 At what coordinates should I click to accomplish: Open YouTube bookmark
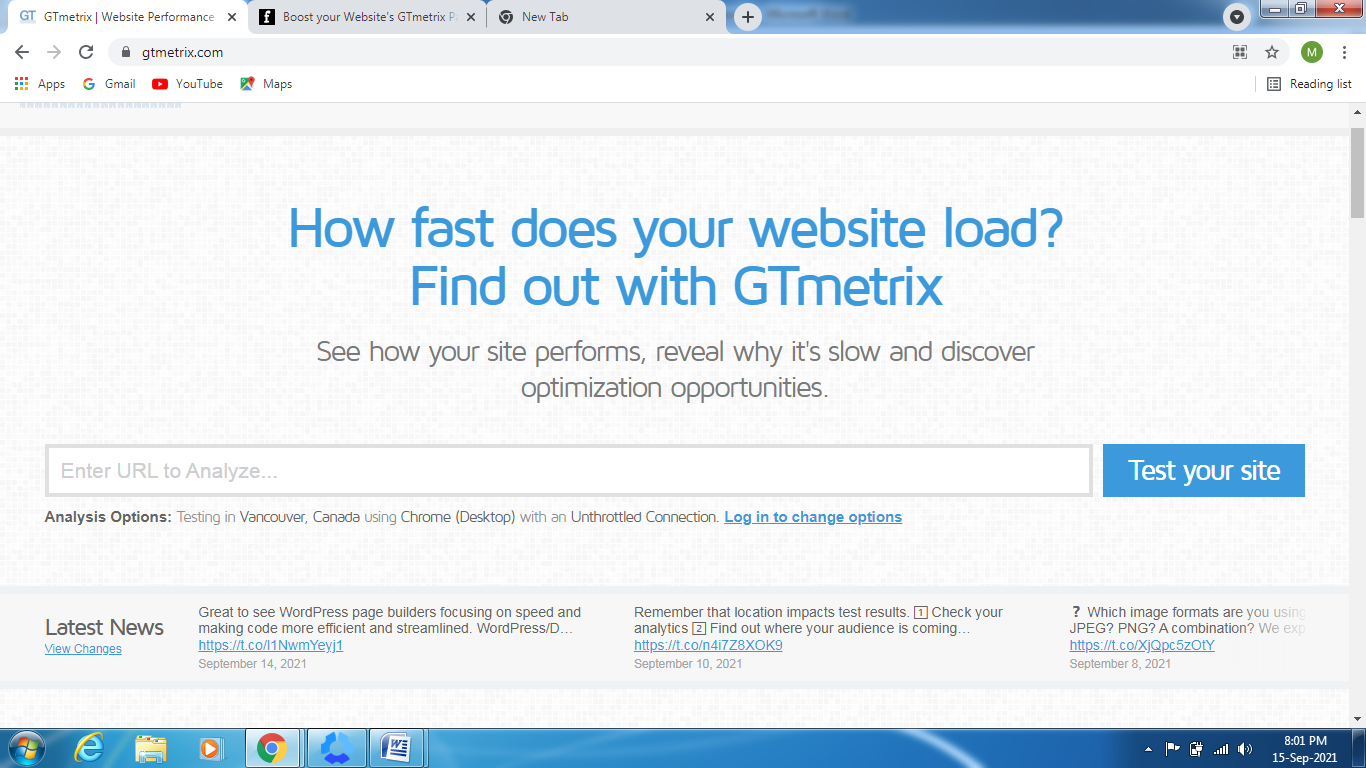pos(187,84)
